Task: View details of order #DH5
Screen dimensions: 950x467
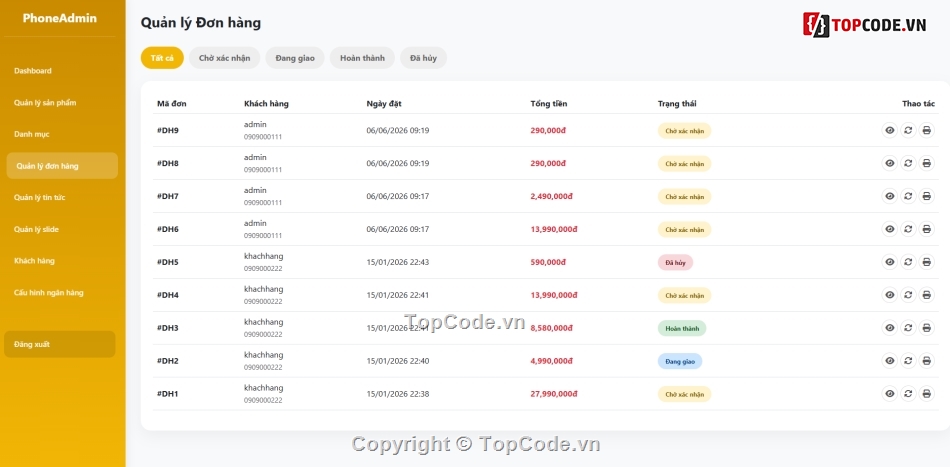Action: pos(889,262)
